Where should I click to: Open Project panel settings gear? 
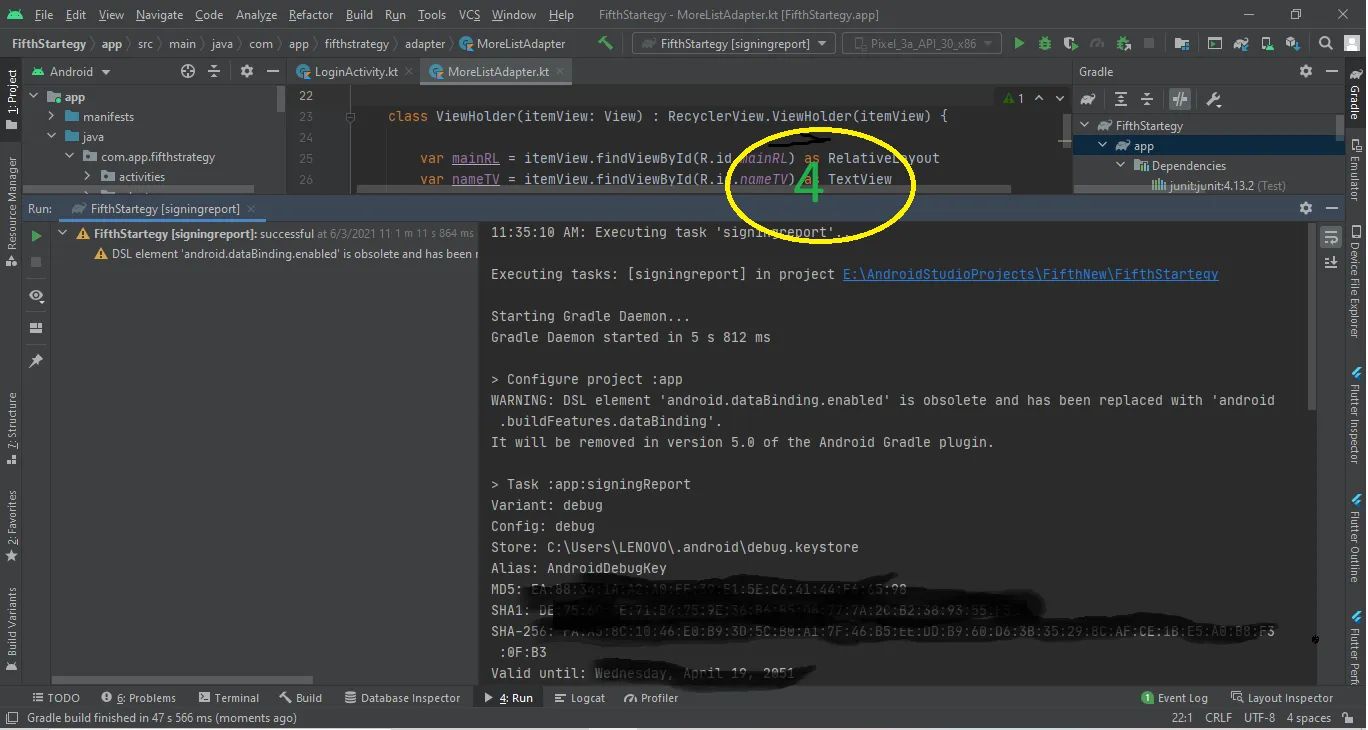[x=247, y=71]
